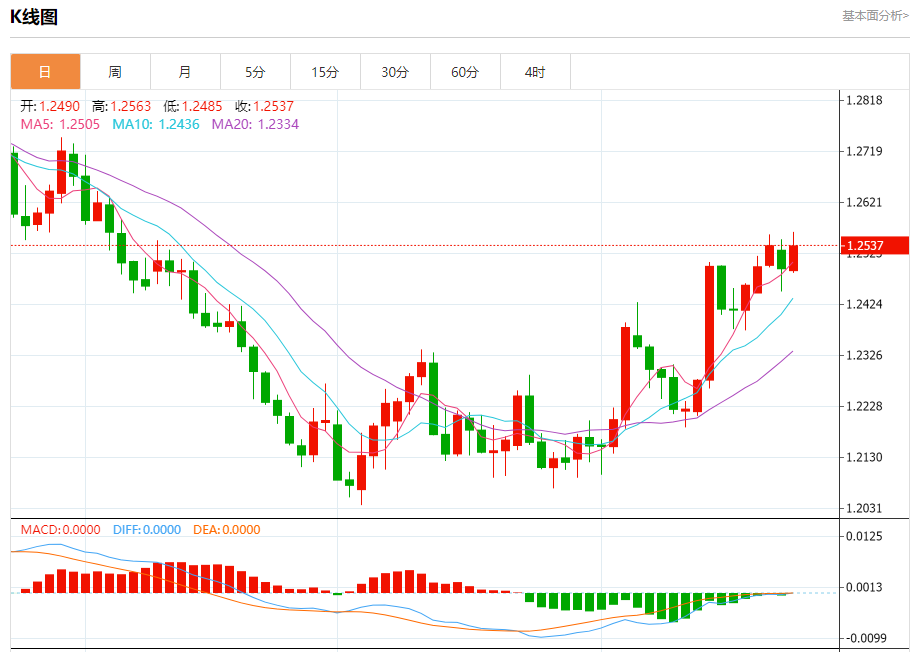Click the MA10: 1.2436 label
The width and height of the screenshot is (916, 652).
click(156, 124)
